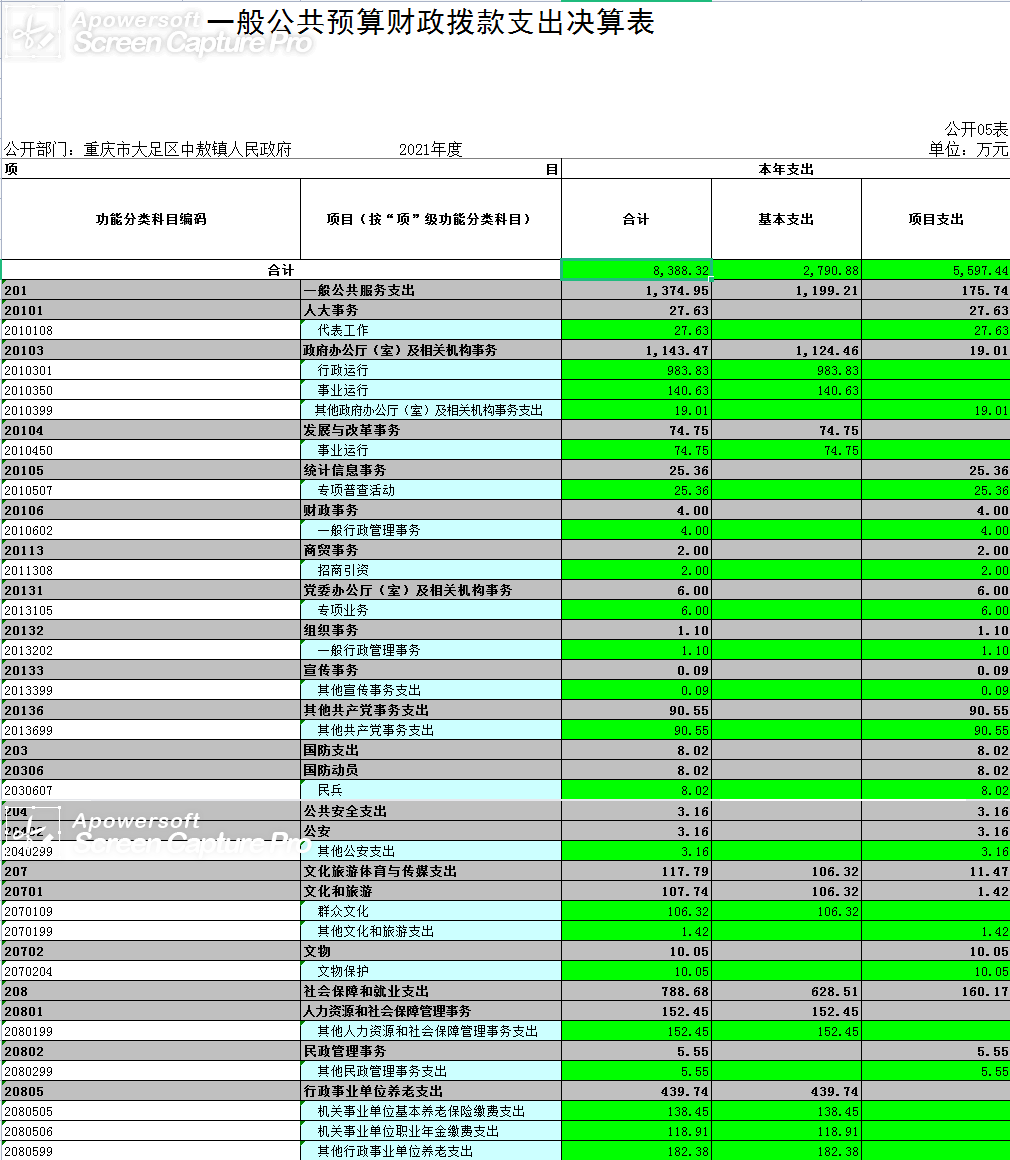
Task: Select the 本年支出 header cell
Action: click(786, 169)
